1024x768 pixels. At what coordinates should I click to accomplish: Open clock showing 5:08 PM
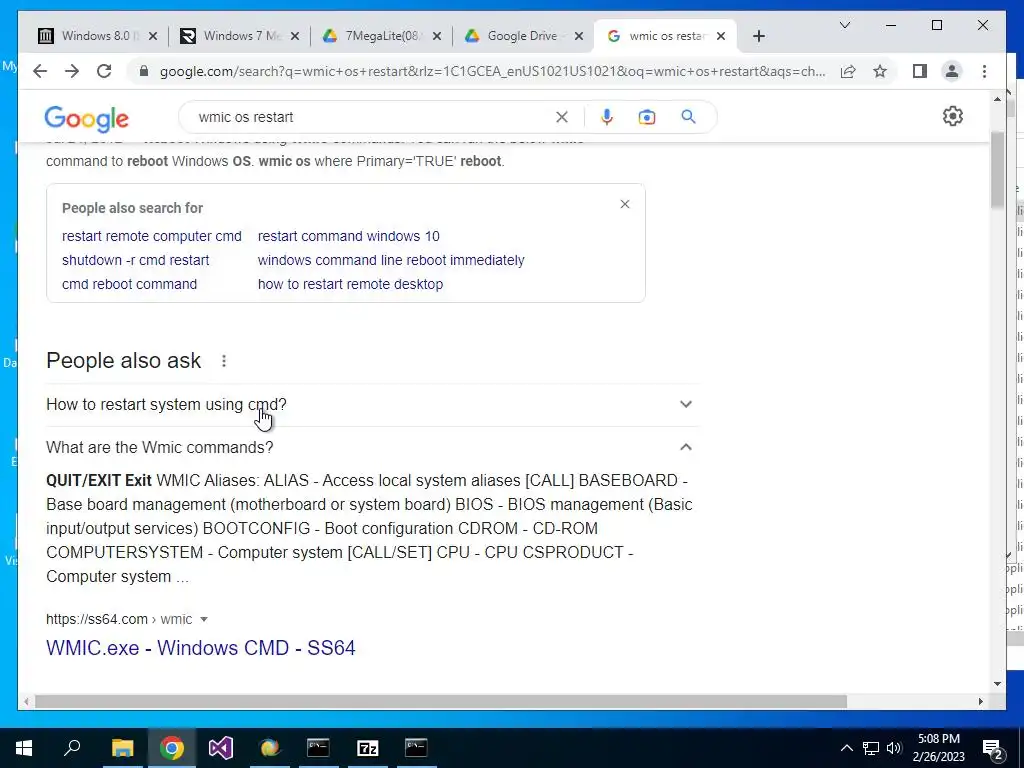[x=938, y=748]
